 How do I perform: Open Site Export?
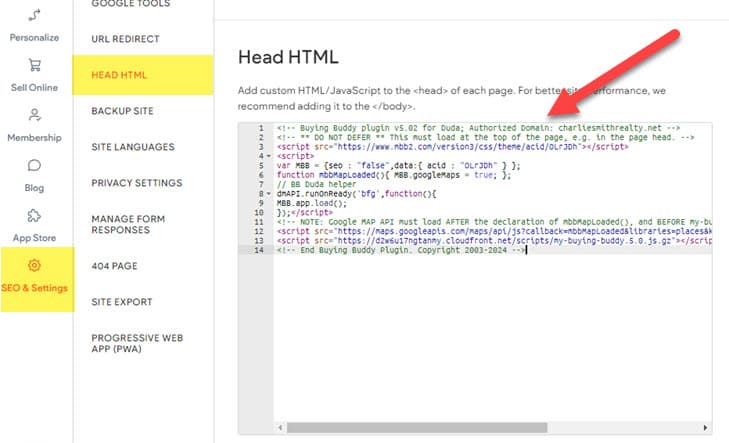tap(122, 302)
